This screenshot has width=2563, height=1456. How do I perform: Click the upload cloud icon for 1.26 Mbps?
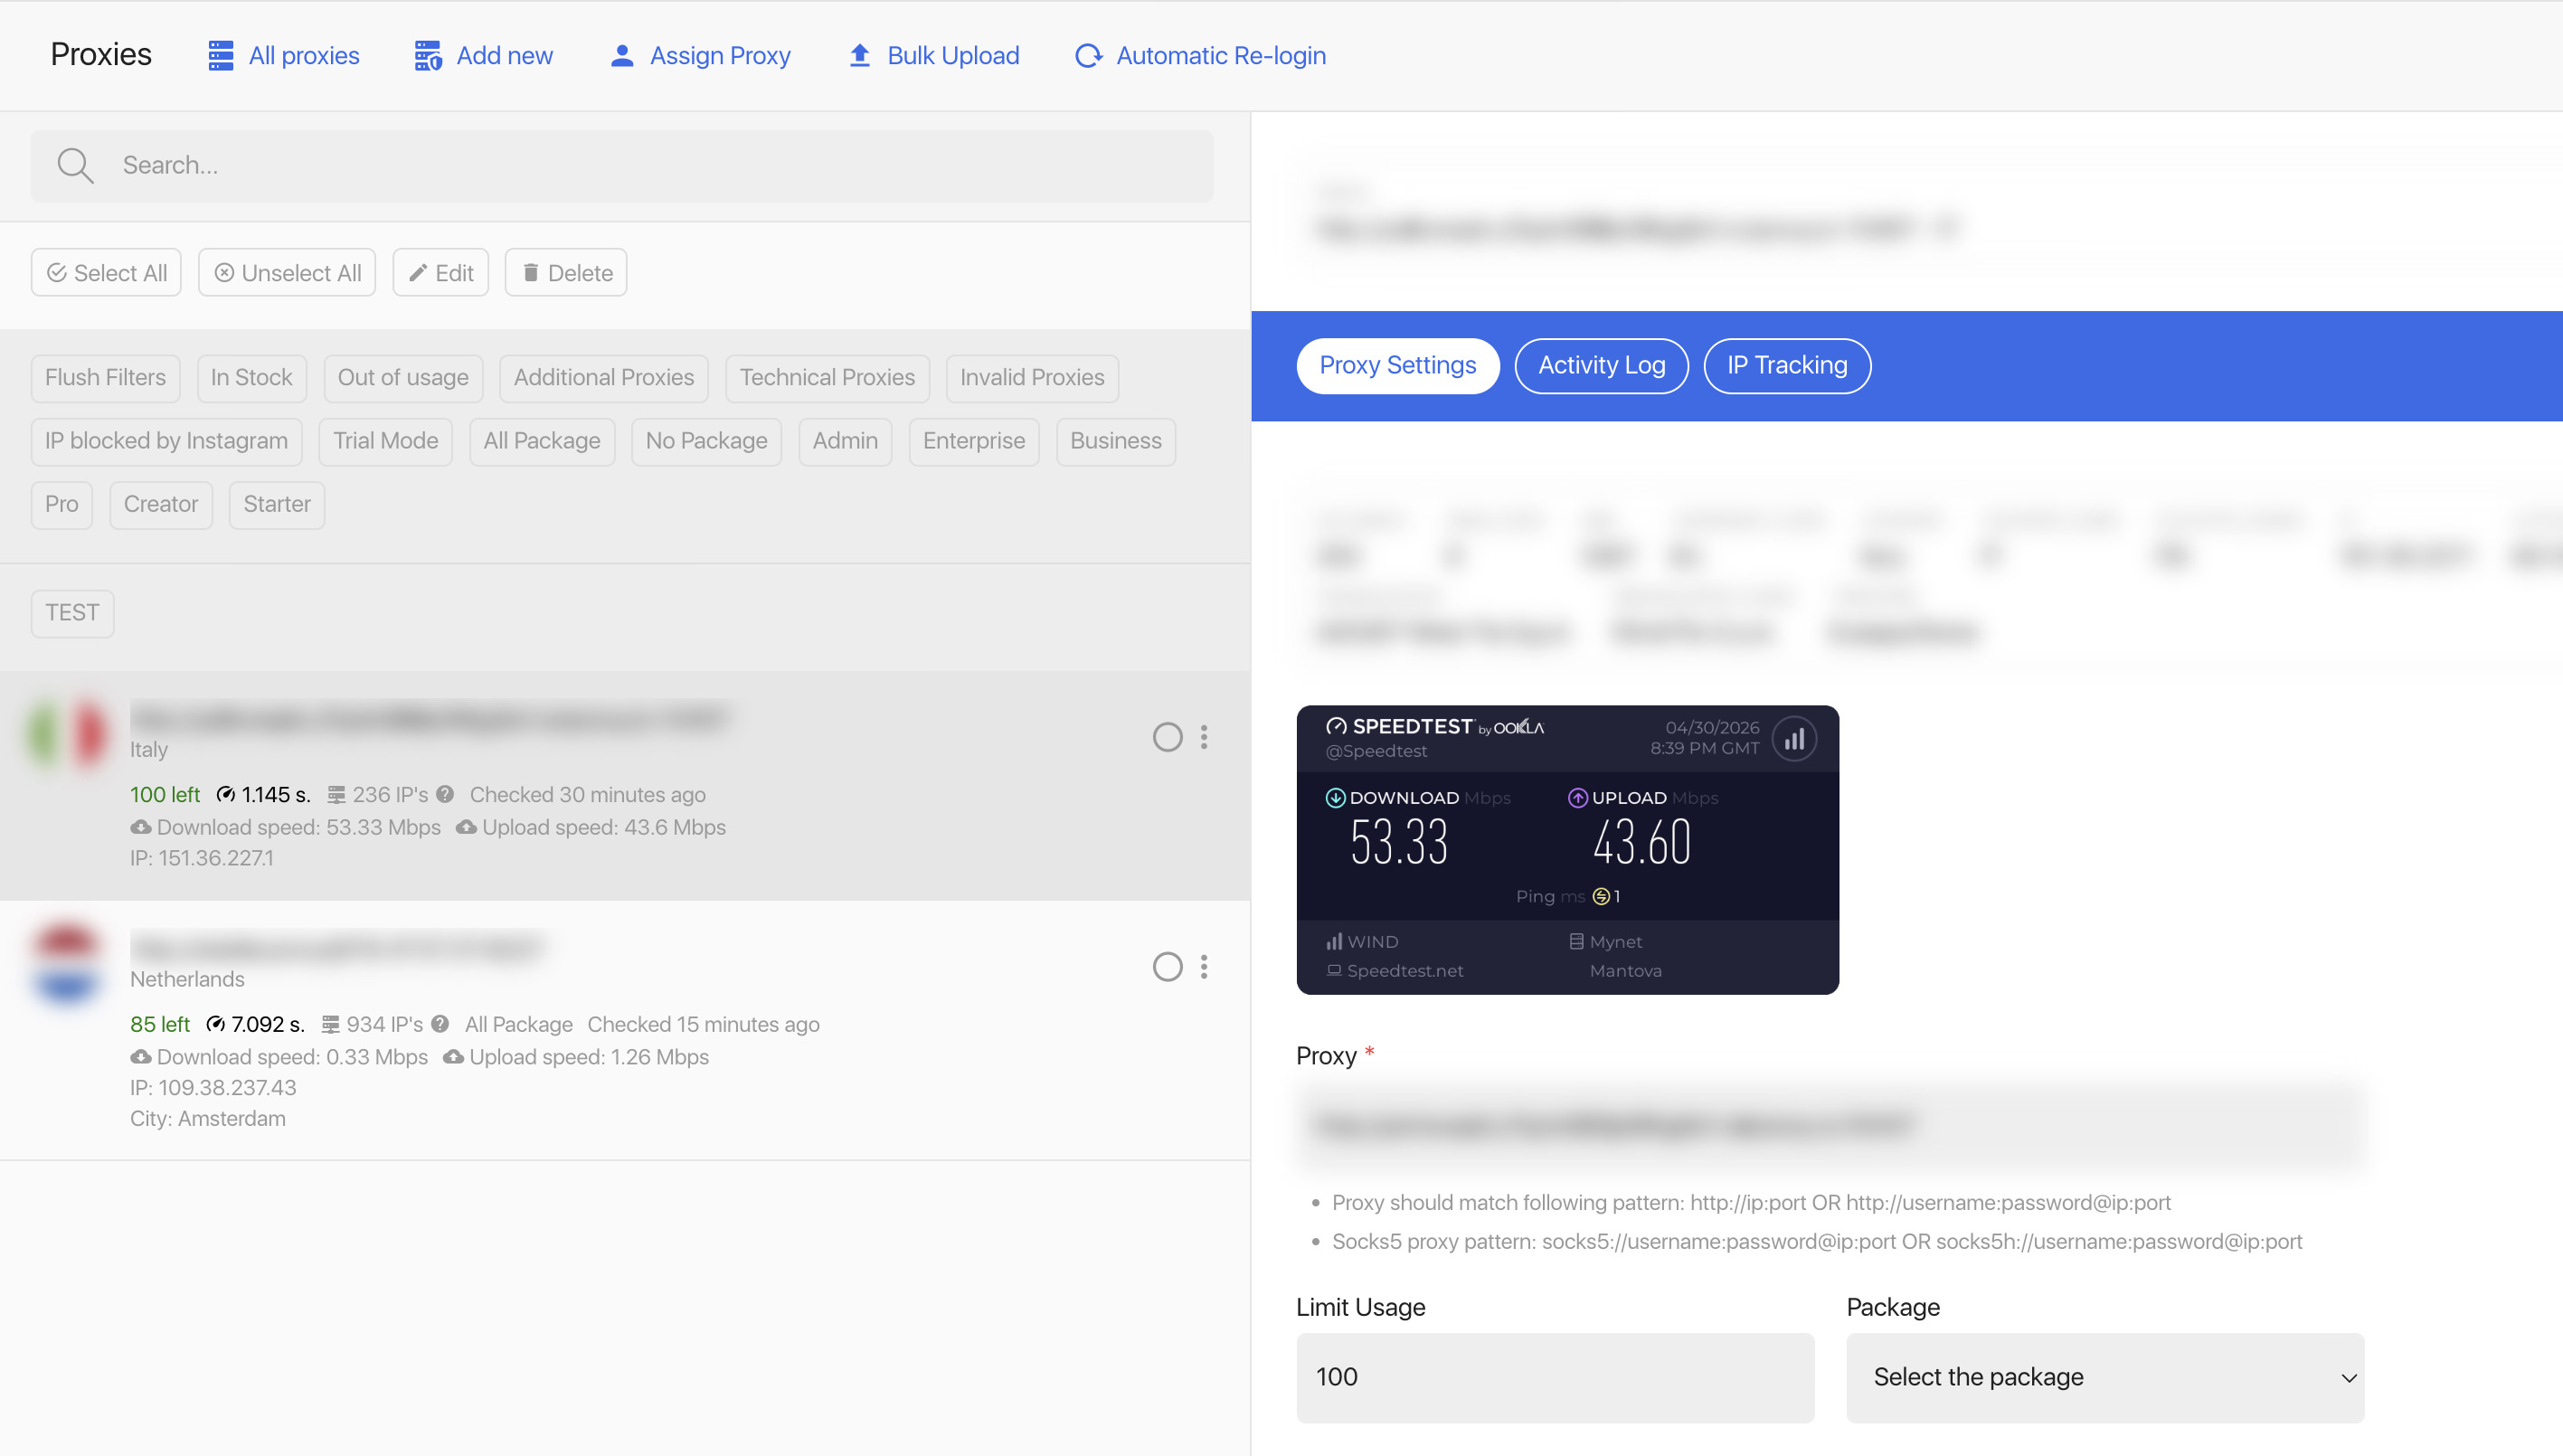453,1057
